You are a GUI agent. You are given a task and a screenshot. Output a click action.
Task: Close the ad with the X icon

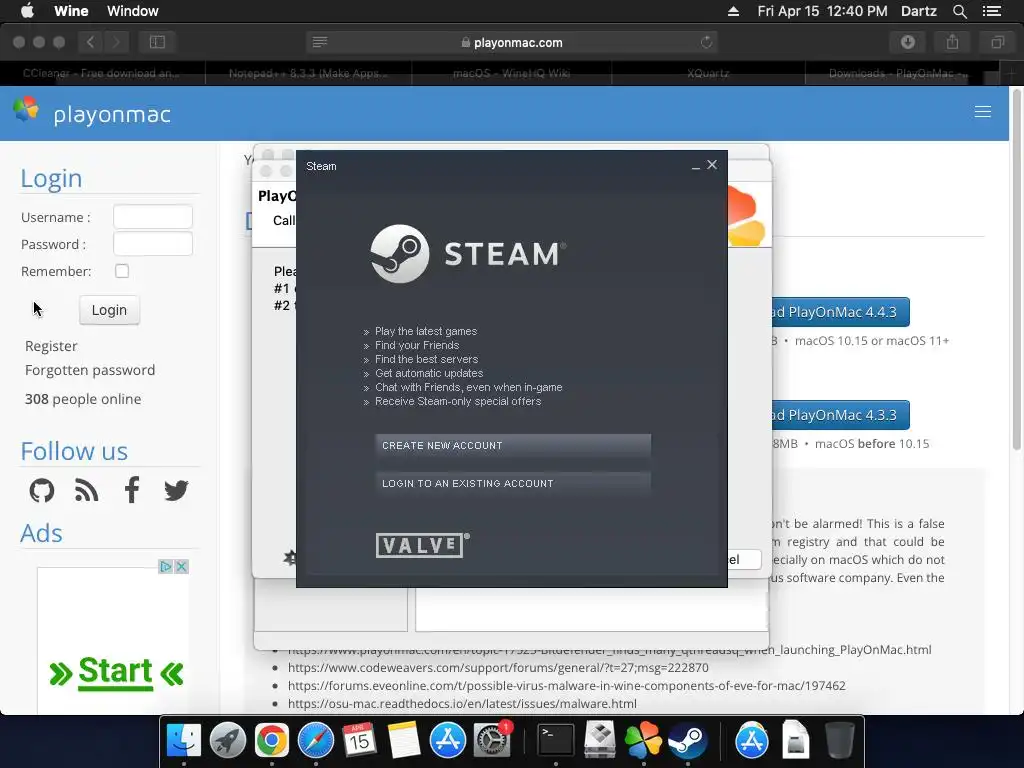click(182, 566)
